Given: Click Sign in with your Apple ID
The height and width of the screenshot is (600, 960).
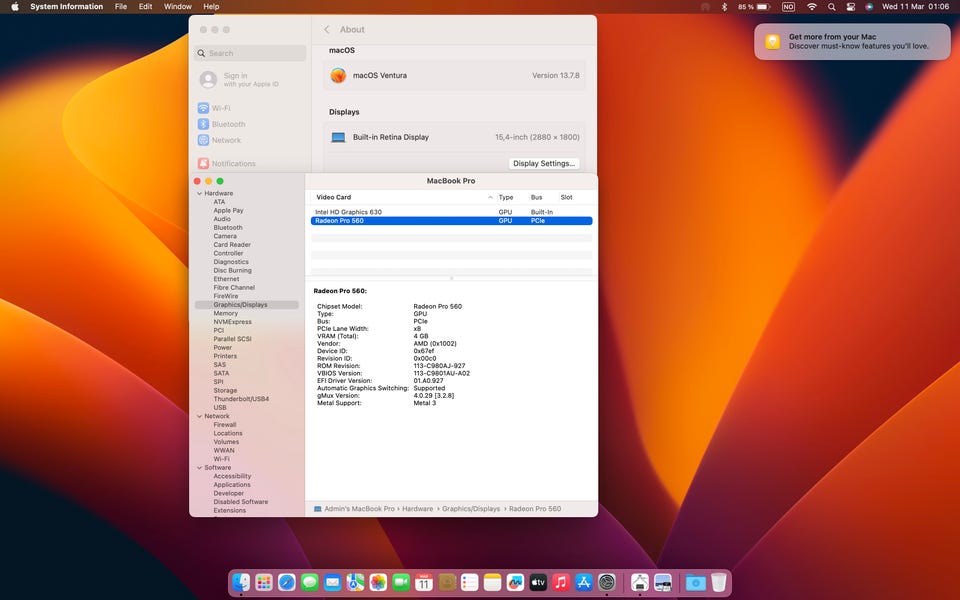Looking at the screenshot, I should click(x=235, y=80).
